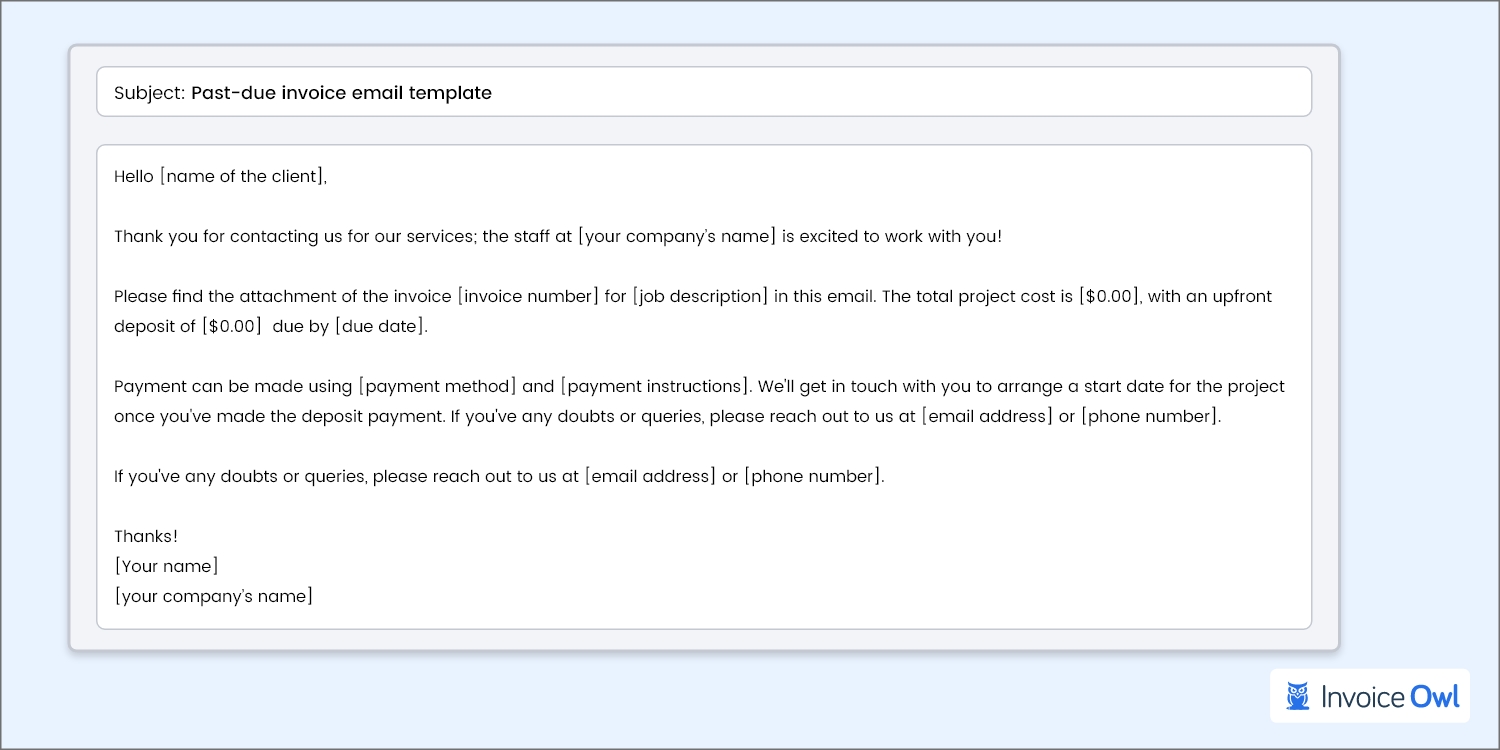Viewport: 1500px width, 750px height.
Task: Click the [job description] placeholder
Action: 700,297
